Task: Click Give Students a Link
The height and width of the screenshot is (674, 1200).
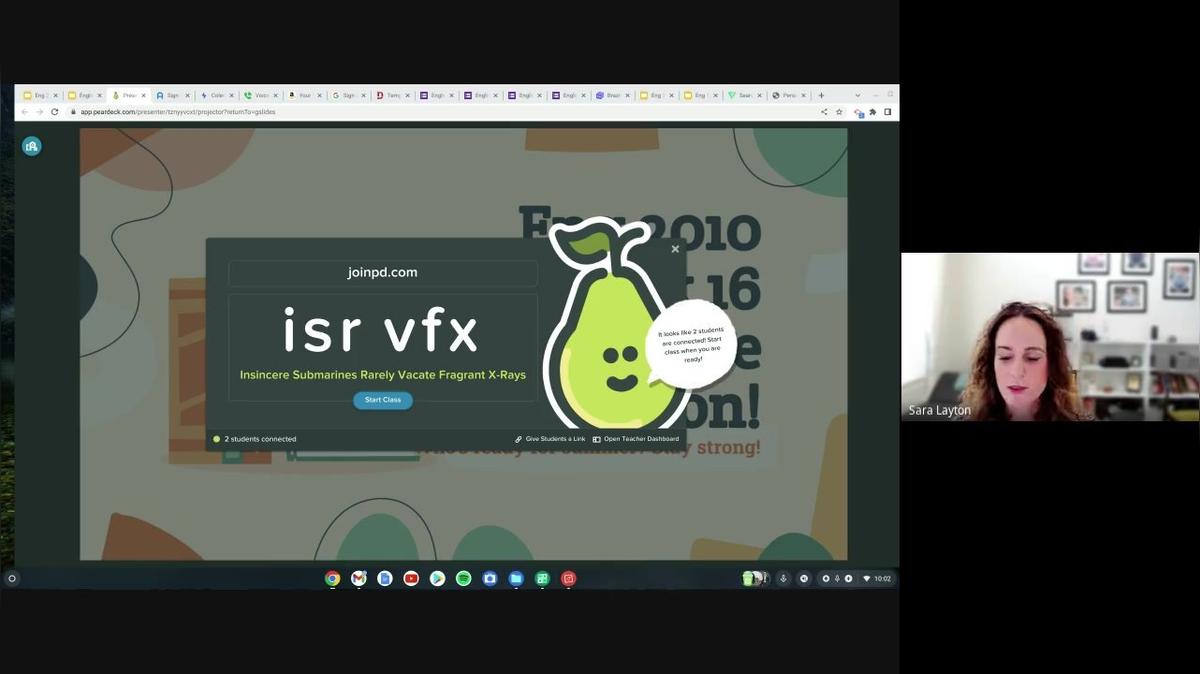Action: click(x=550, y=439)
